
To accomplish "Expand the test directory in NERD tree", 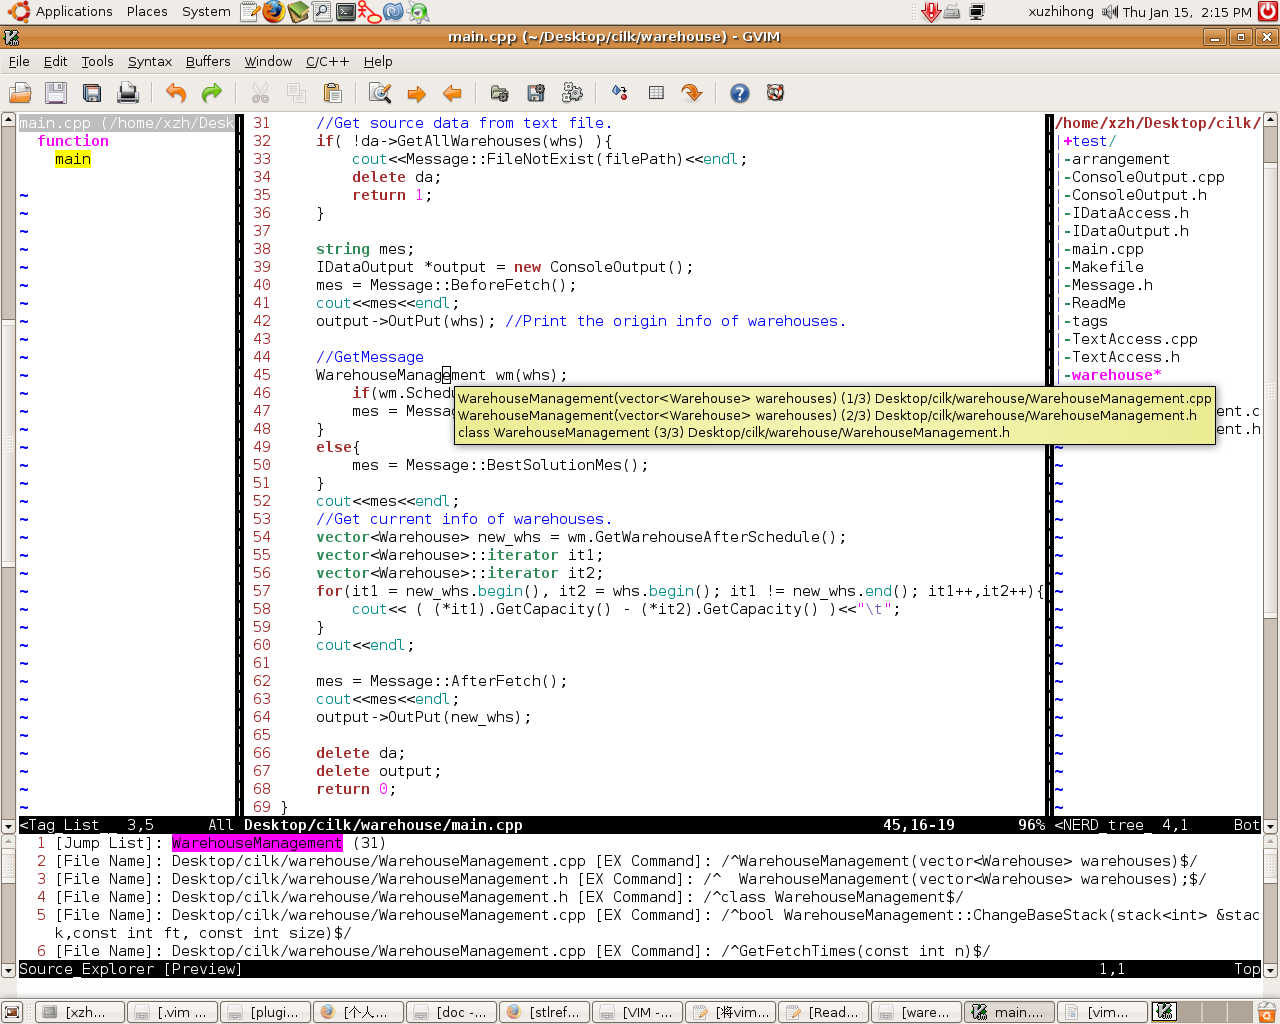I will 1089,141.
